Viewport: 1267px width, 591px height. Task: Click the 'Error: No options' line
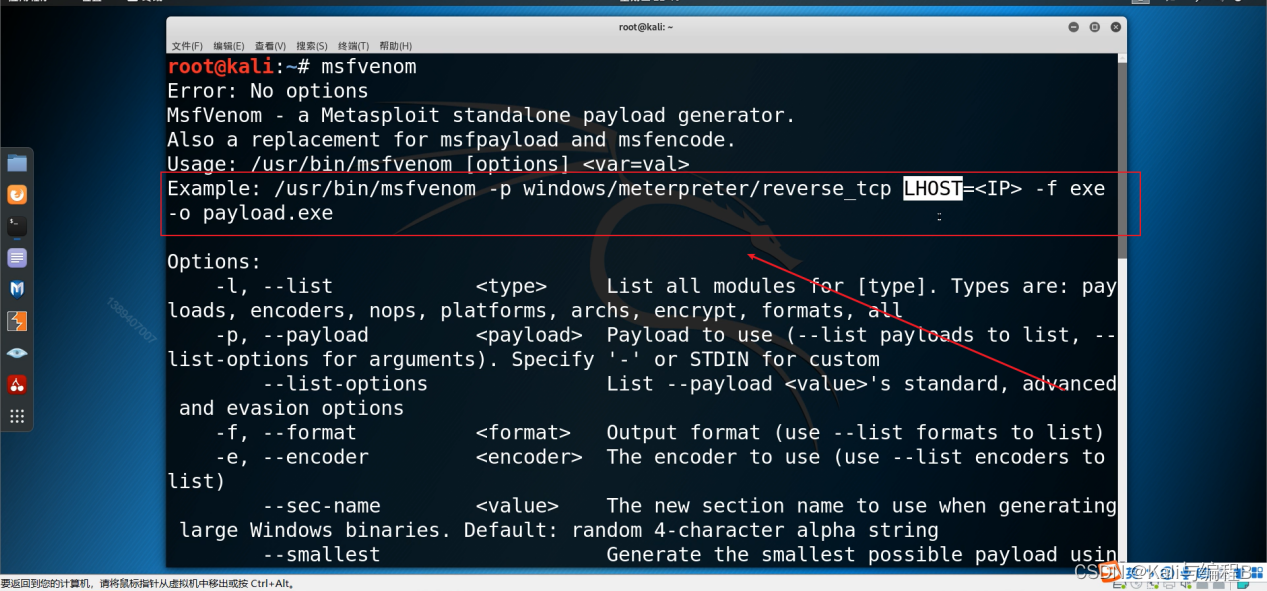point(268,91)
